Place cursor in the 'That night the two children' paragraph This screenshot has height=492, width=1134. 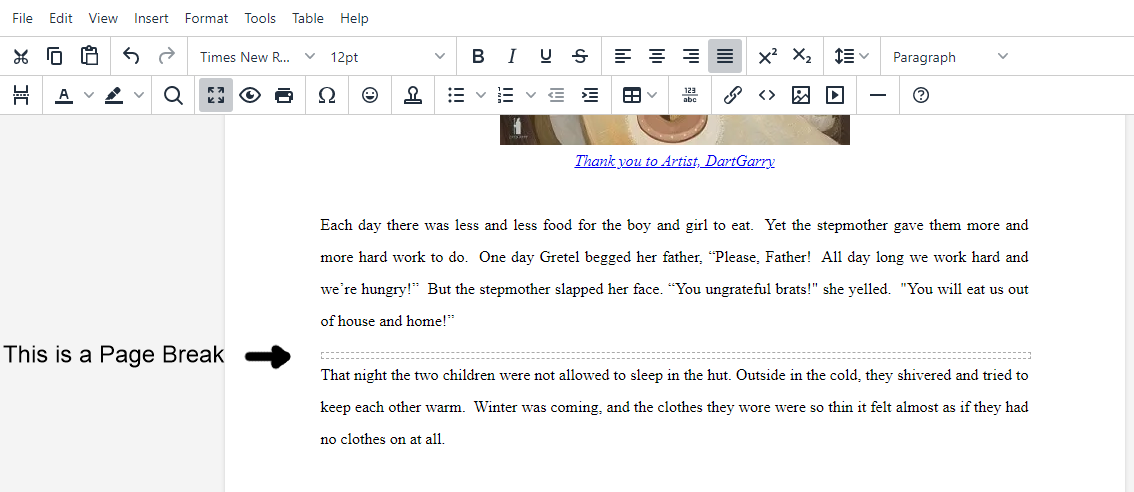coord(674,407)
